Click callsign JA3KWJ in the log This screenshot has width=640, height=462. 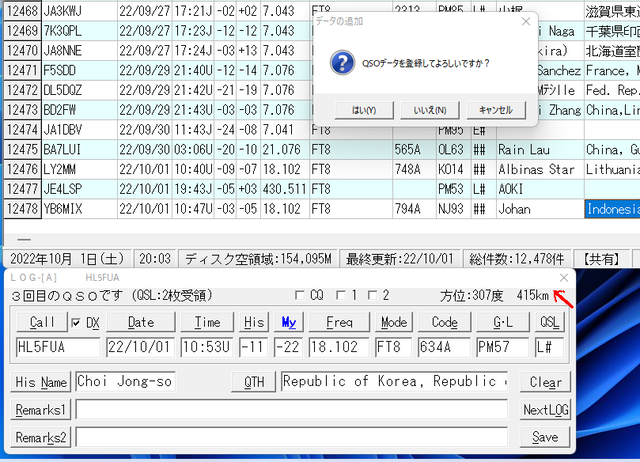tap(62, 11)
